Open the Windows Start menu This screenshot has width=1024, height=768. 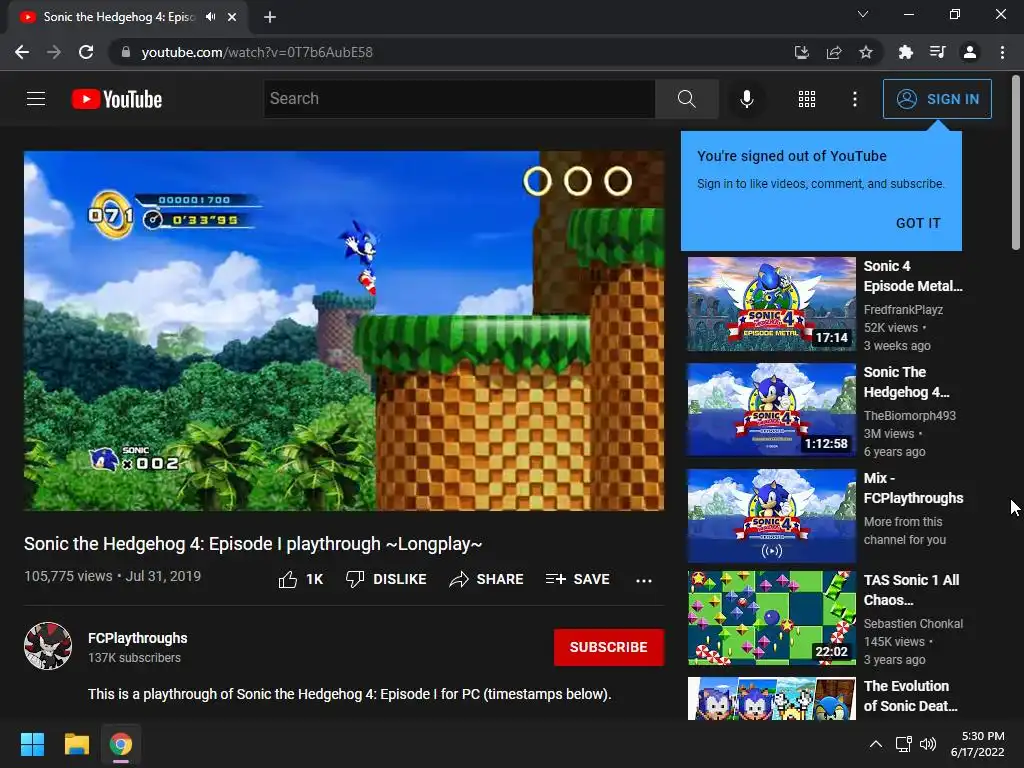click(33, 744)
